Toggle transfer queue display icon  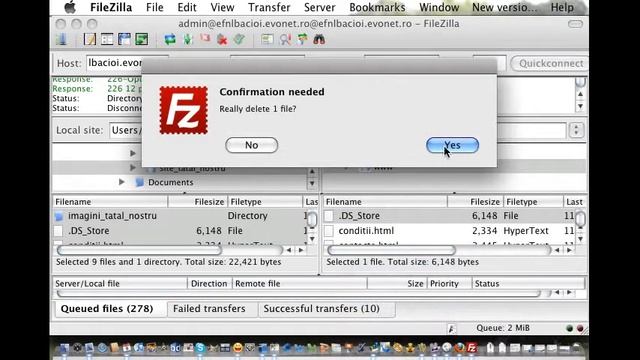pos(142,40)
